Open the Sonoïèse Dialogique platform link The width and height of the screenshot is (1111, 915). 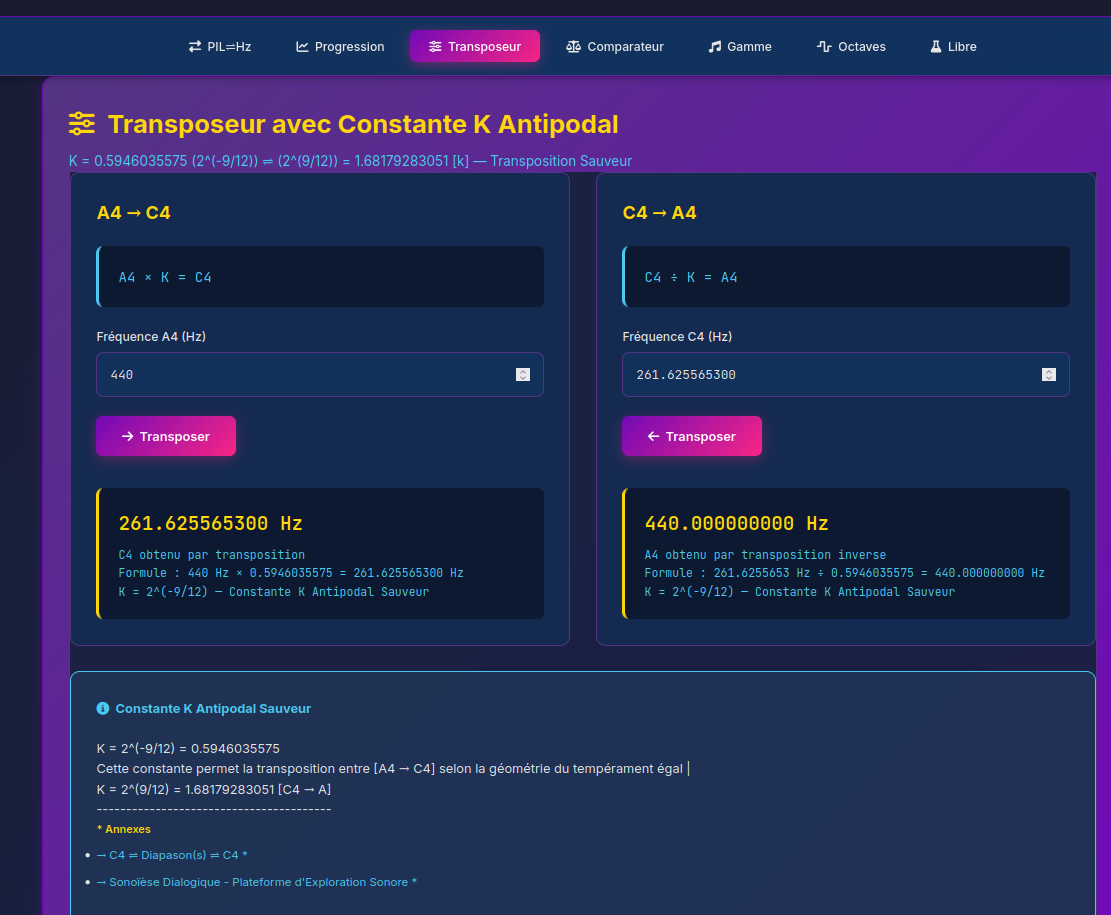coord(256,882)
